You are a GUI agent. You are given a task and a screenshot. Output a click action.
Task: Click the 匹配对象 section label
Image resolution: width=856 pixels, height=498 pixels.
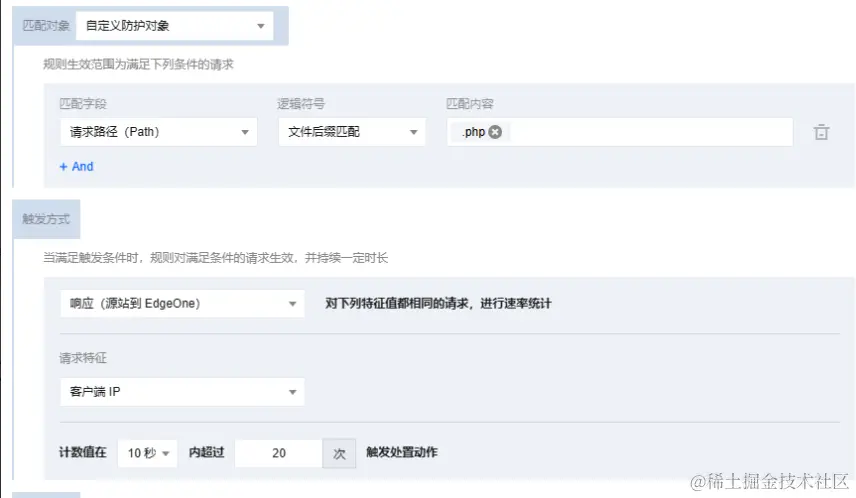(x=46, y=26)
